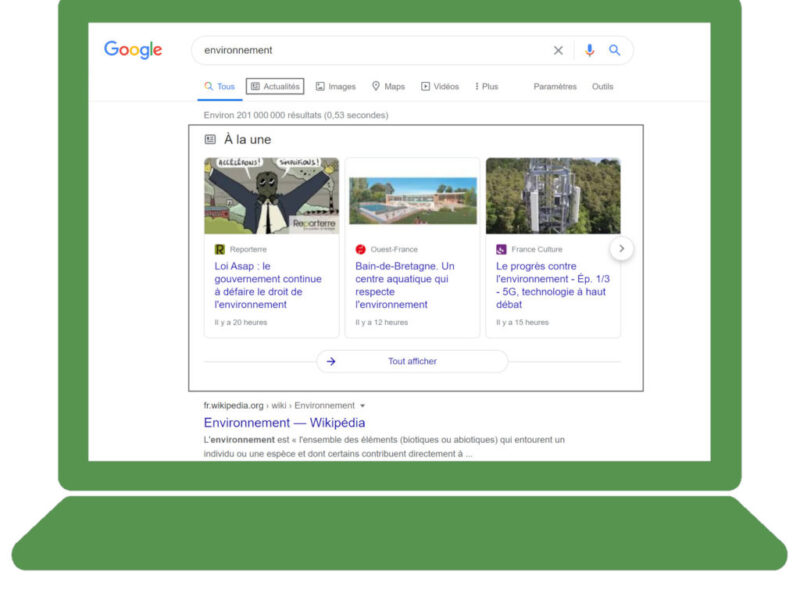Select the microphone voice search icon

[x=590, y=50]
